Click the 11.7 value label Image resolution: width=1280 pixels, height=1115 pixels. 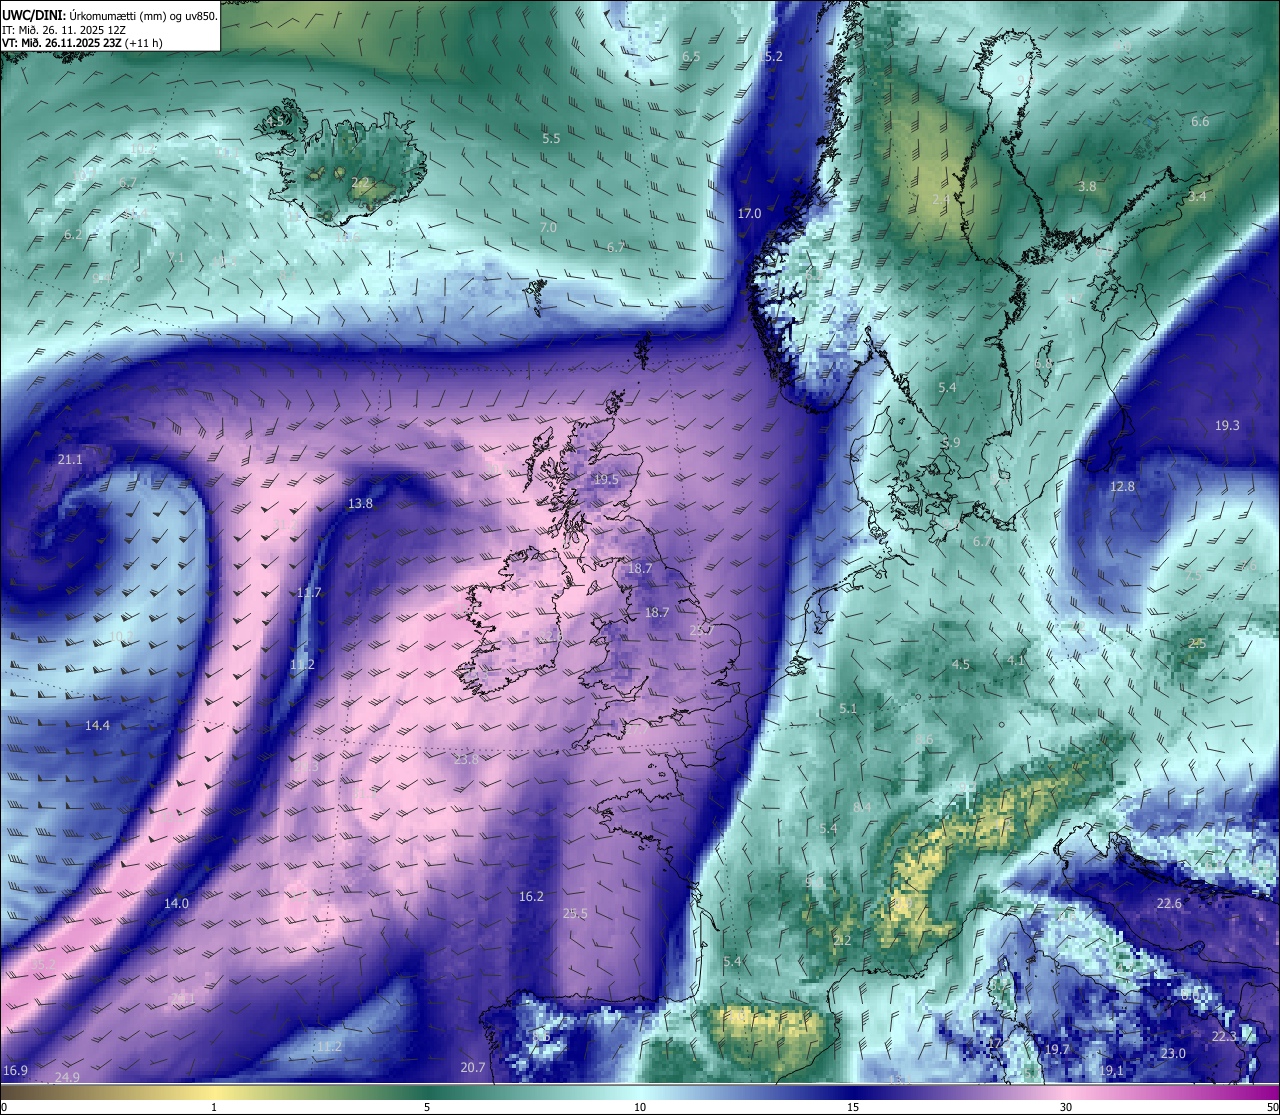pos(309,592)
